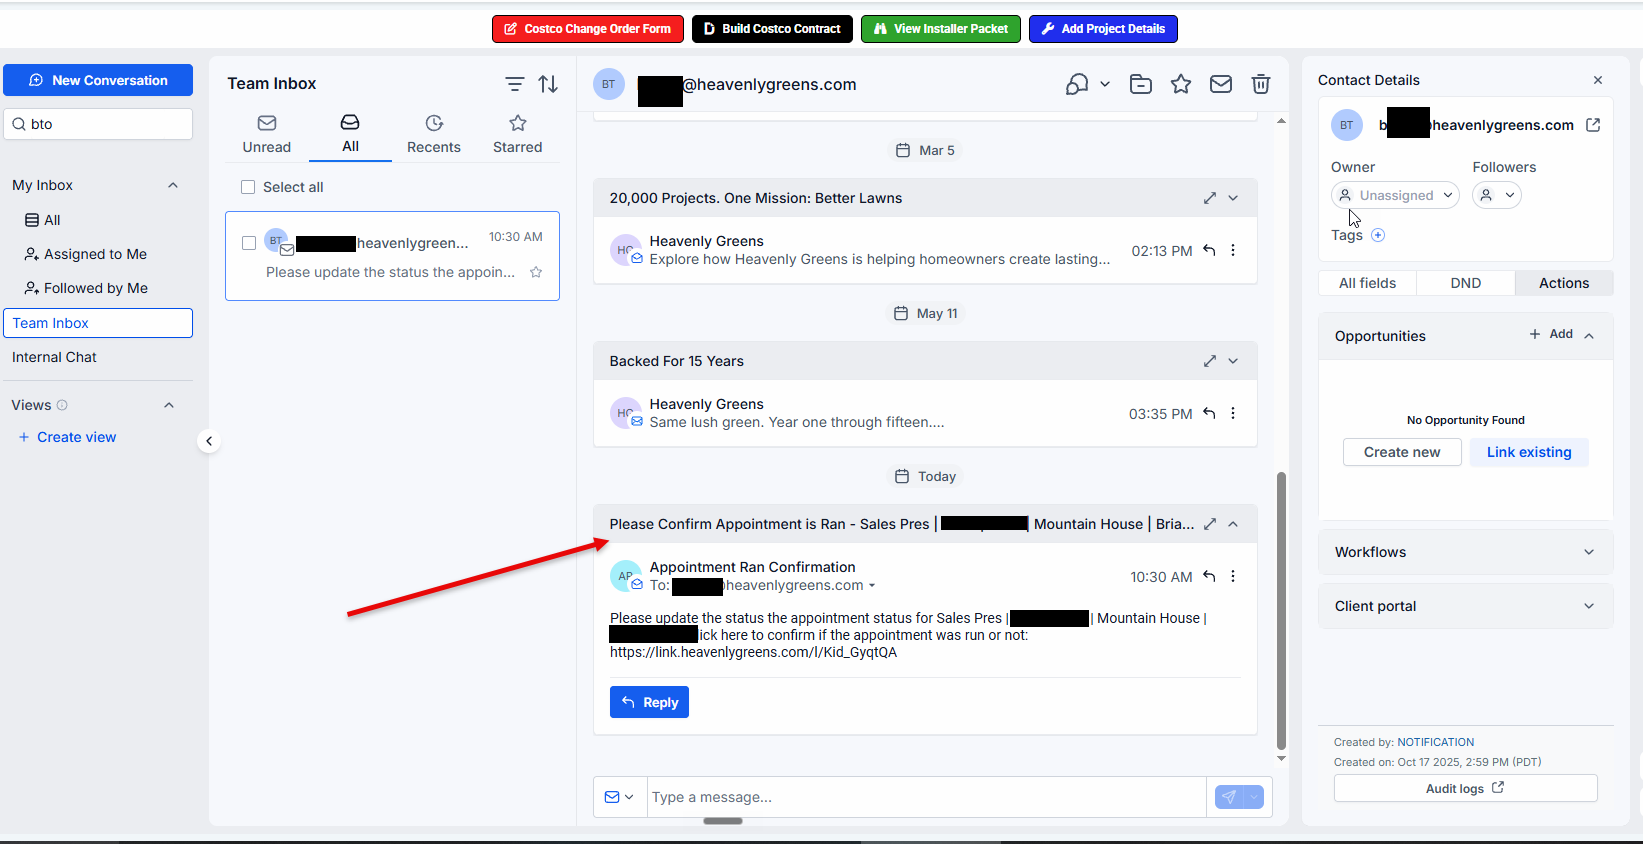The height and width of the screenshot is (844, 1643).
Task: Click the New Conversation button
Action: [98, 80]
